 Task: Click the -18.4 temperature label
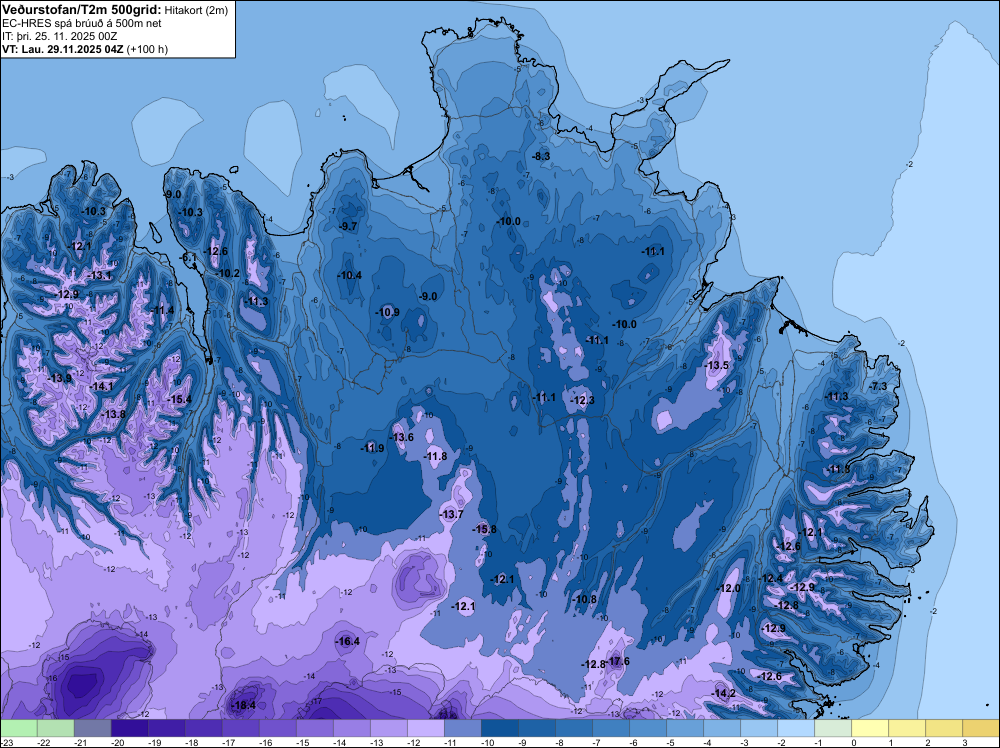244,705
